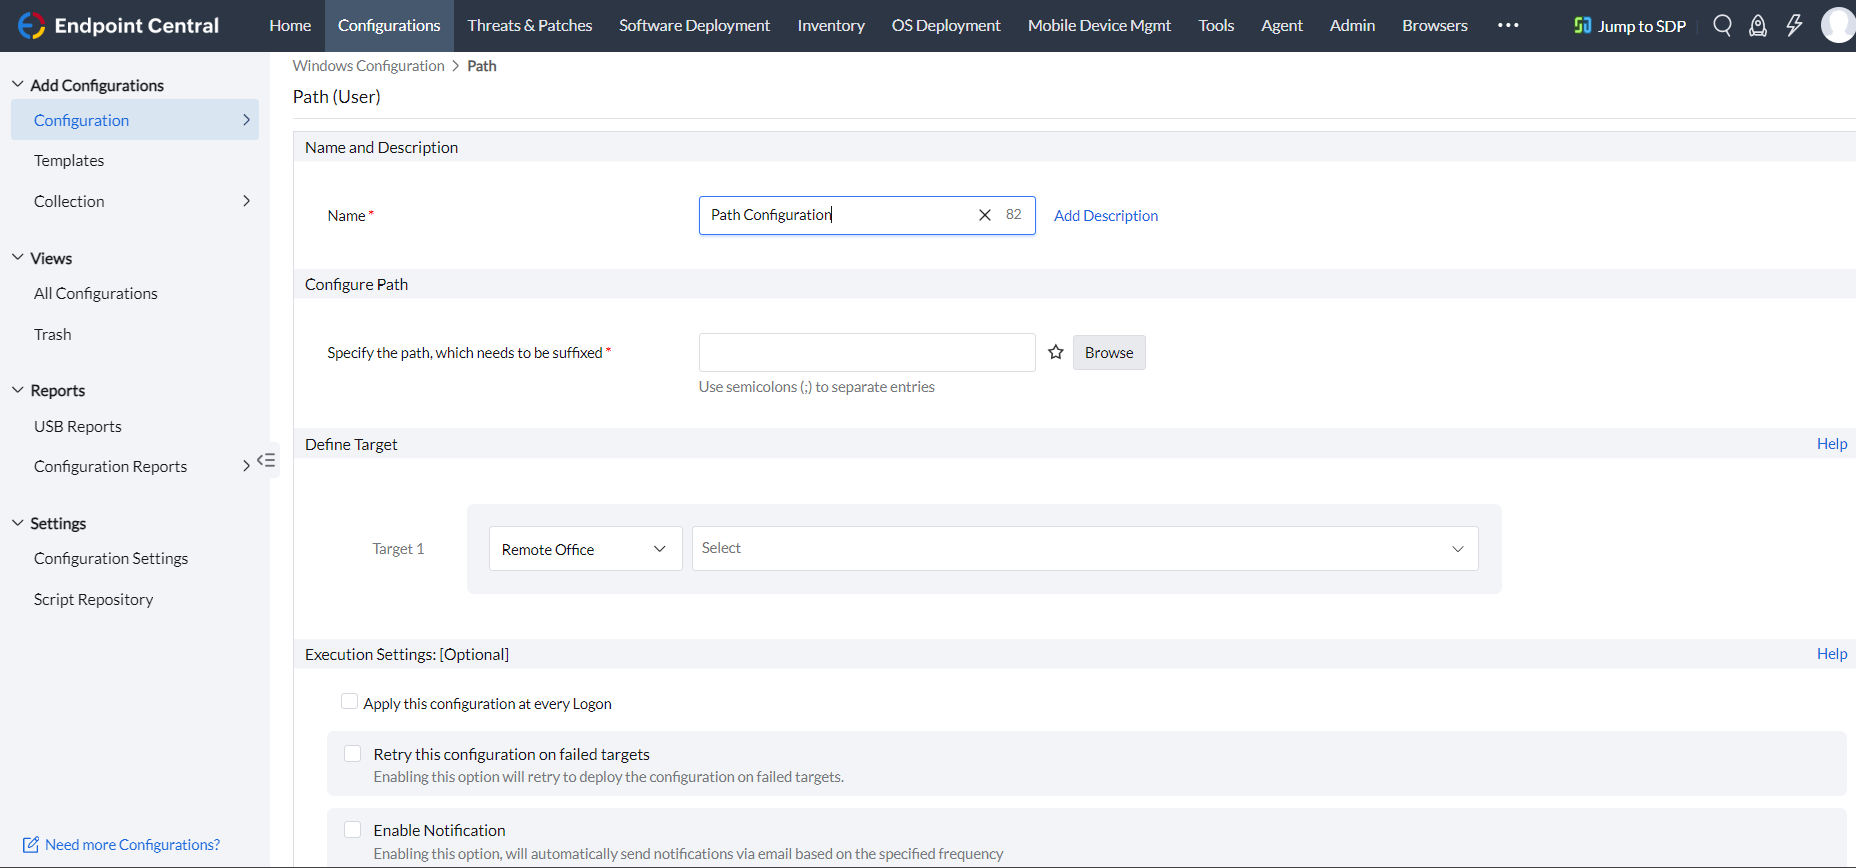Click the Jump to SDP link
This screenshot has width=1856, height=868.
point(1642,26)
